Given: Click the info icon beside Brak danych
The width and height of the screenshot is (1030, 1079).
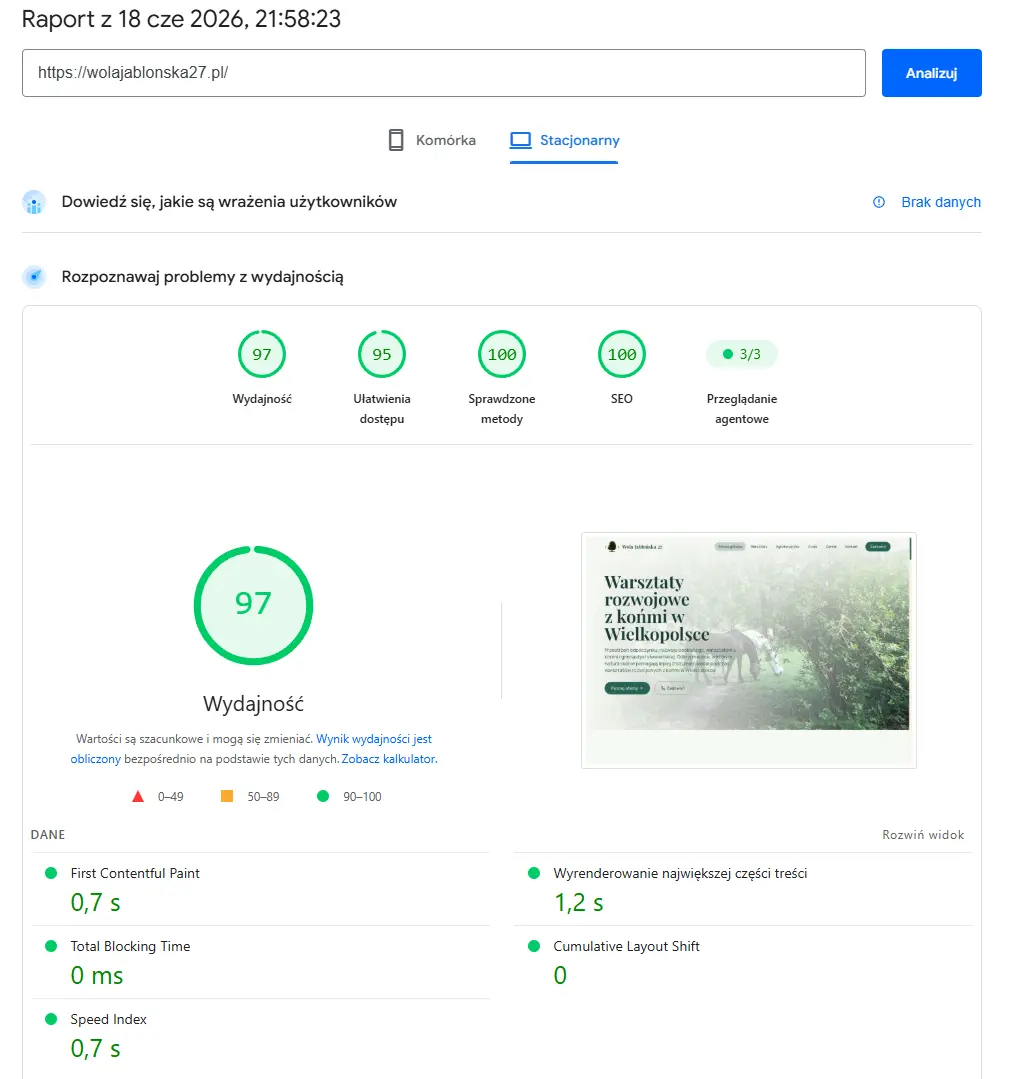Looking at the screenshot, I should [x=879, y=202].
